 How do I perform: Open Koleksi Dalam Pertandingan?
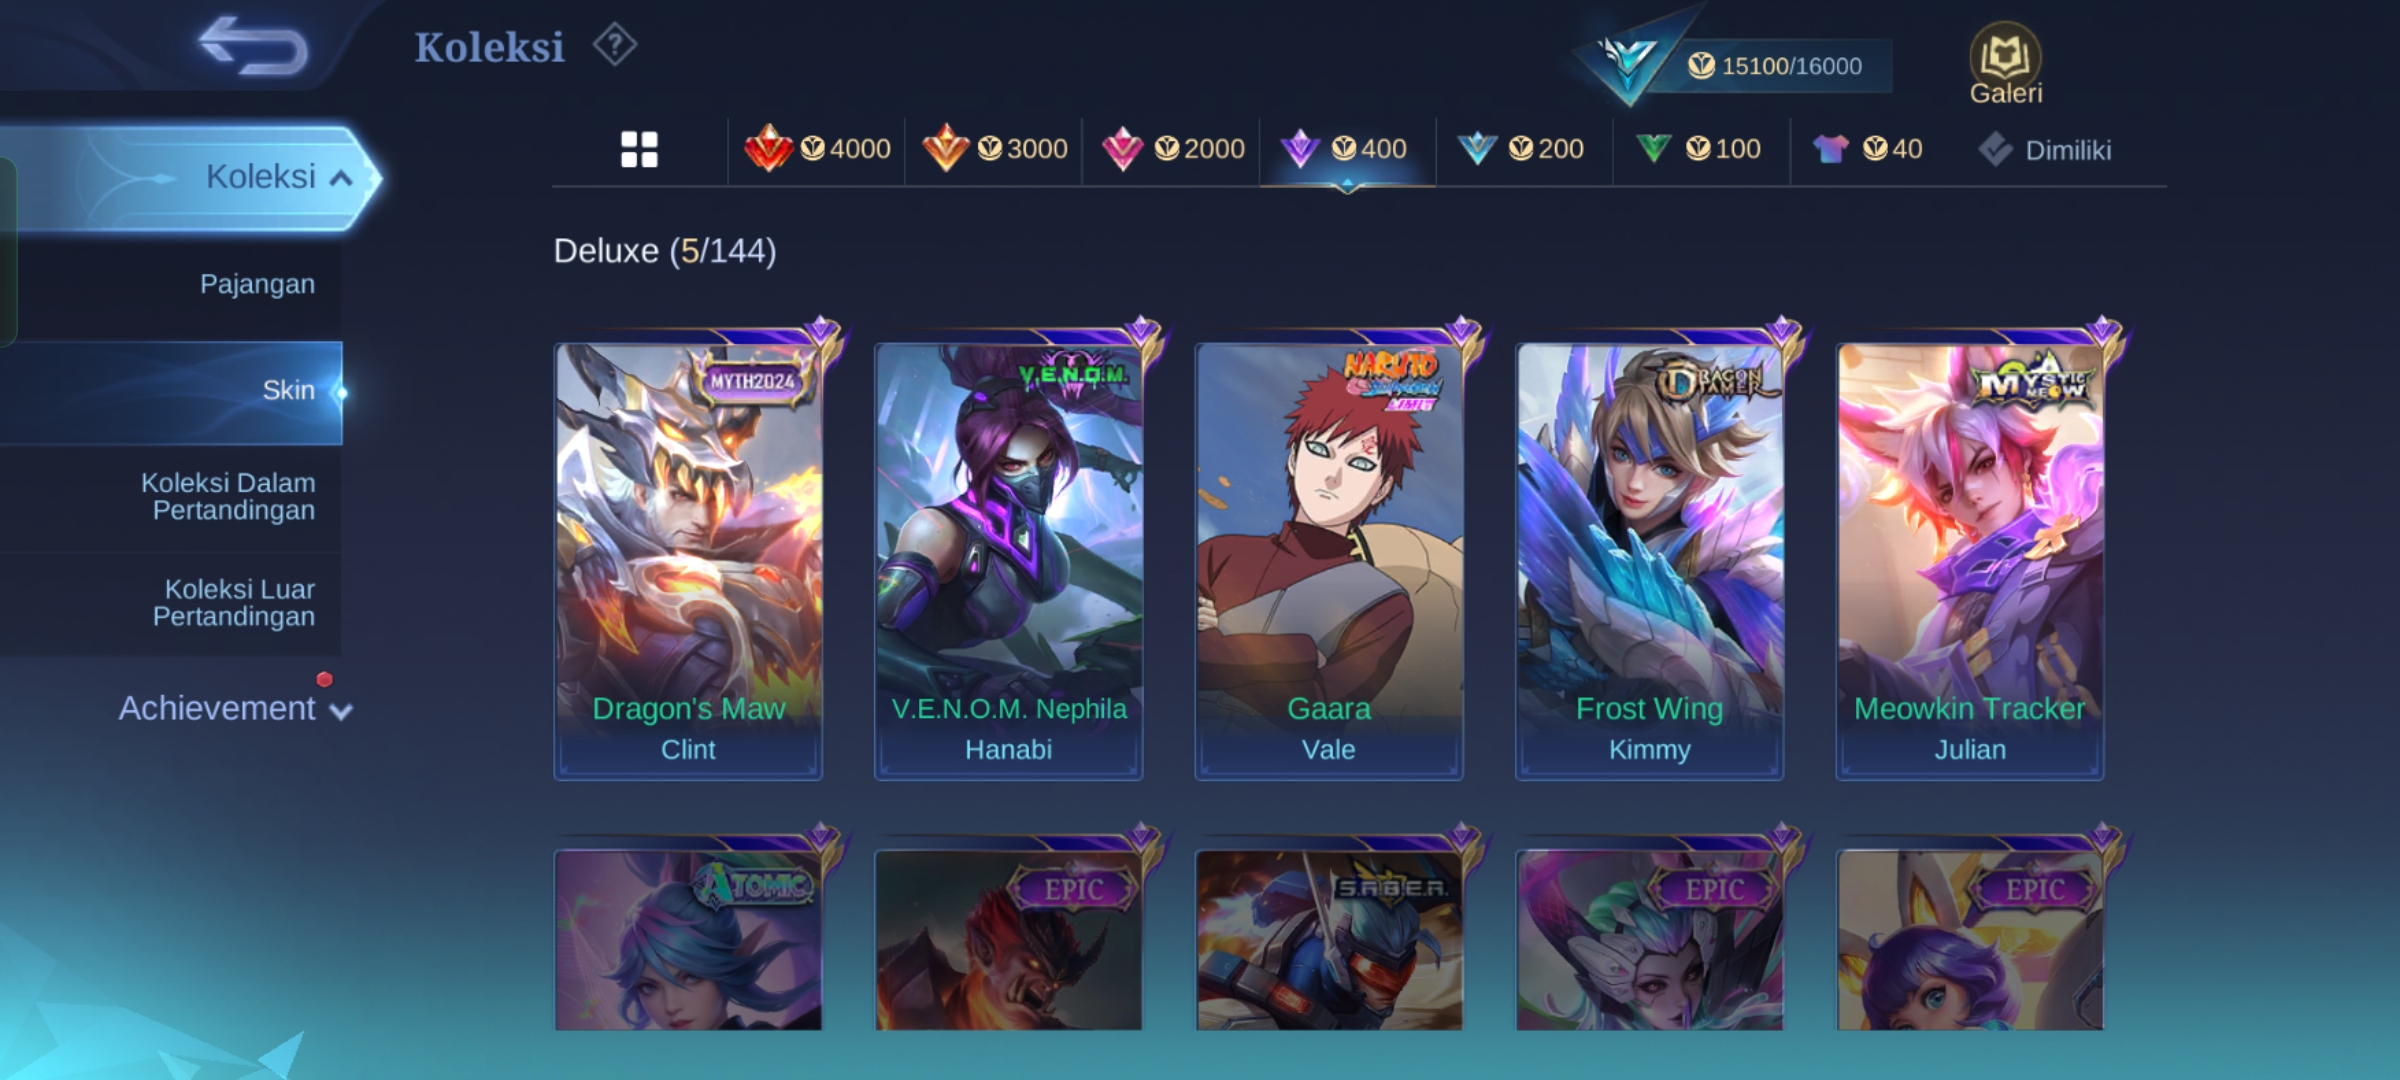click(228, 496)
